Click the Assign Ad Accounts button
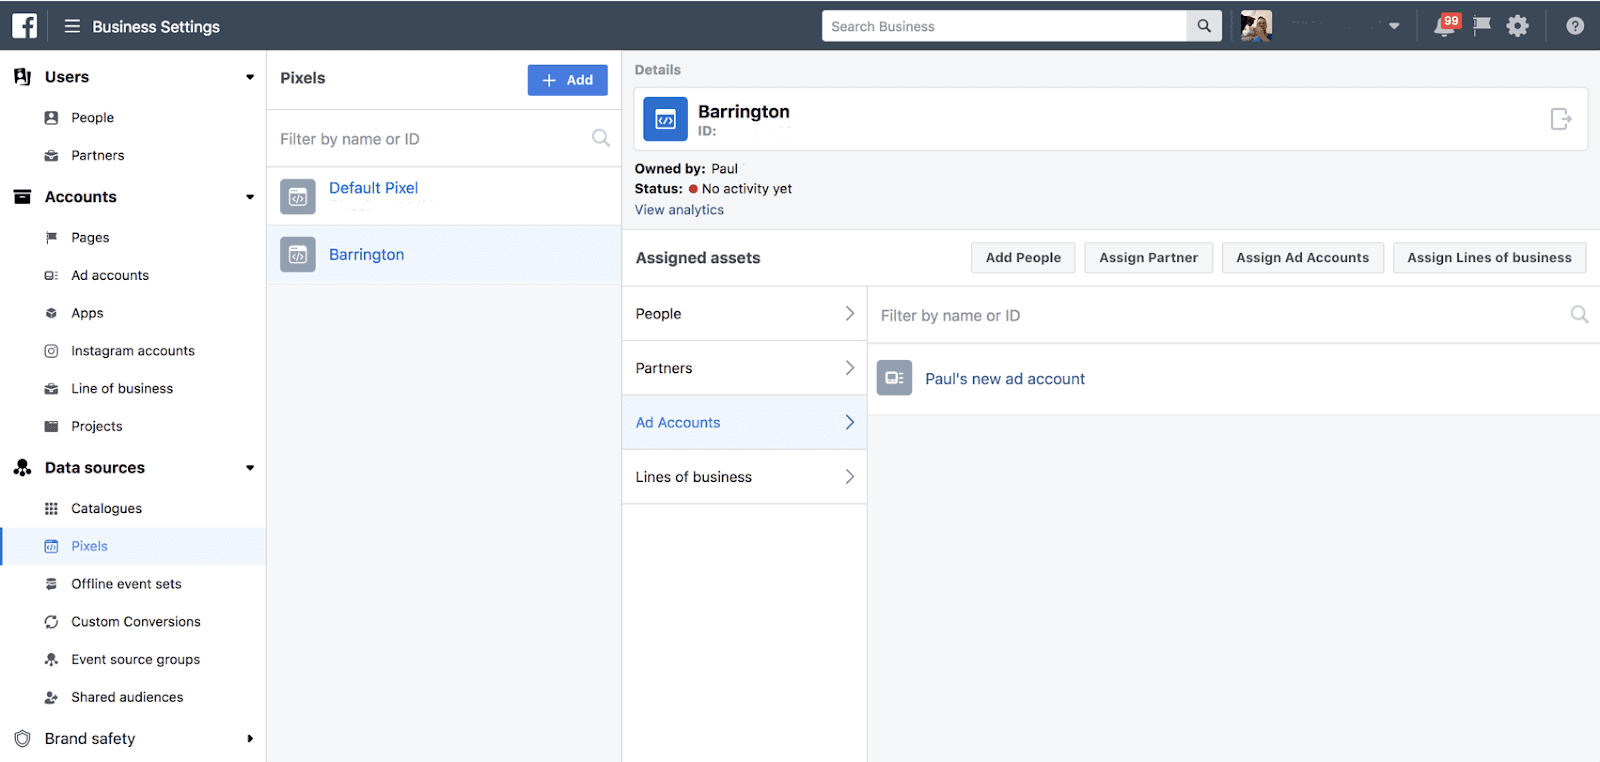The width and height of the screenshot is (1600, 762). (1302, 258)
